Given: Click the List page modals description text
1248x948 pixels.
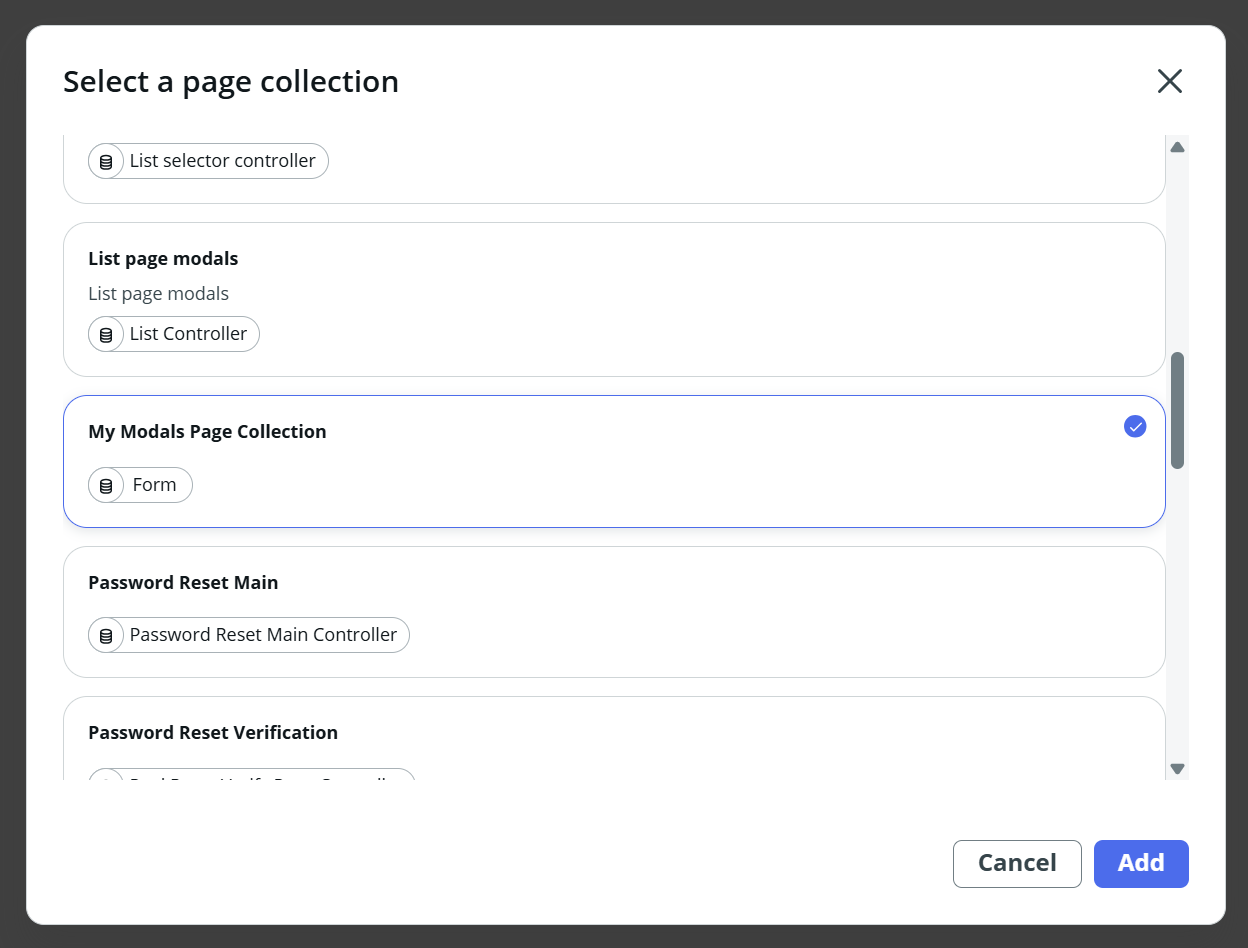Looking at the screenshot, I should point(158,294).
